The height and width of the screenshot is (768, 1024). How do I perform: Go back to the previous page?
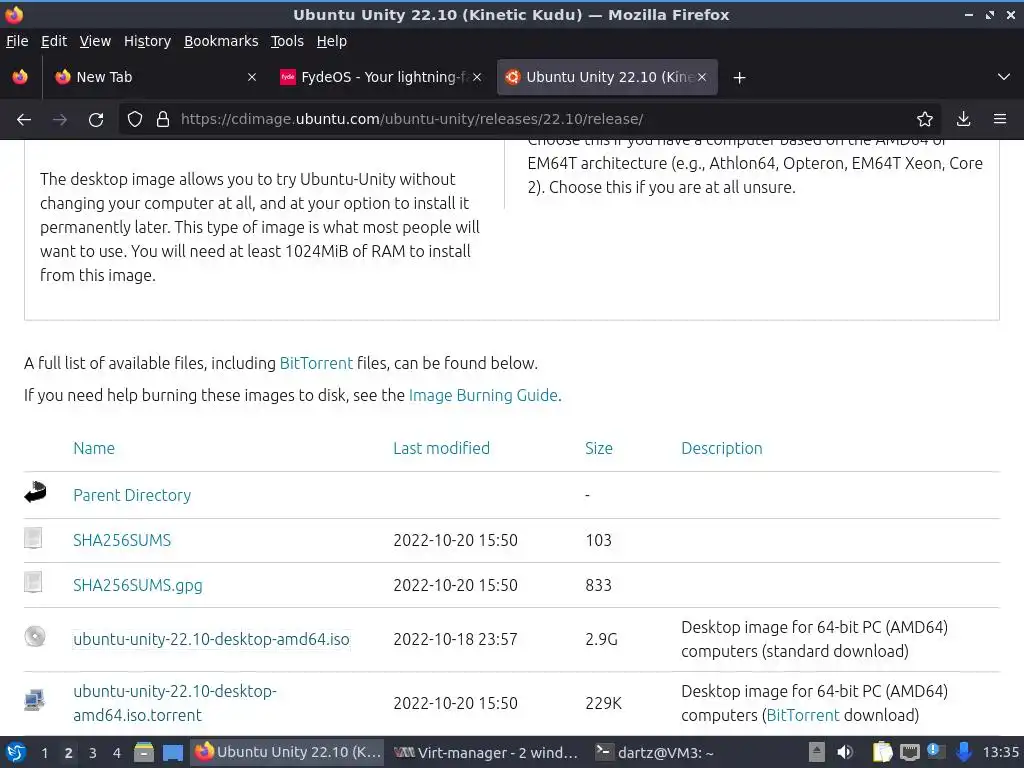24,120
